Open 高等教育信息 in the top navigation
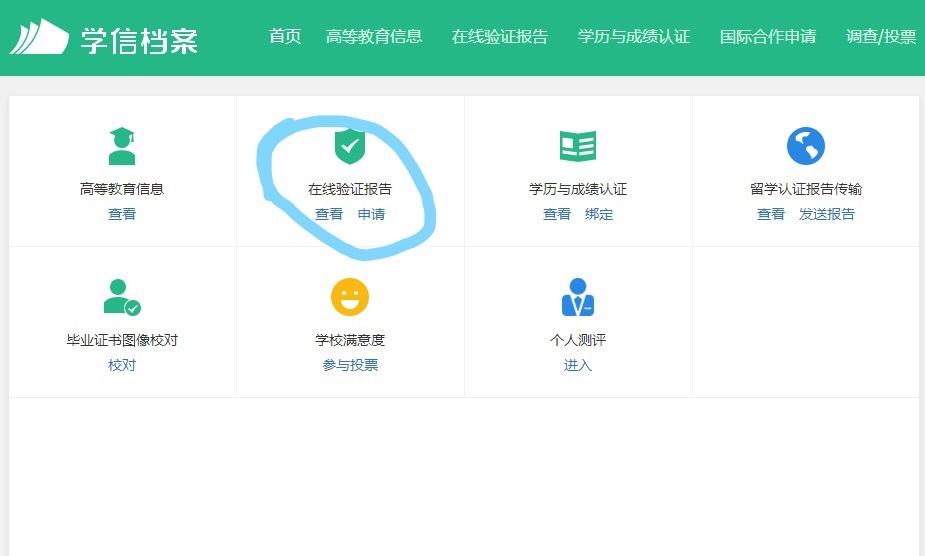925x556 pixels. pyautogui.click(x=374, y=37)
